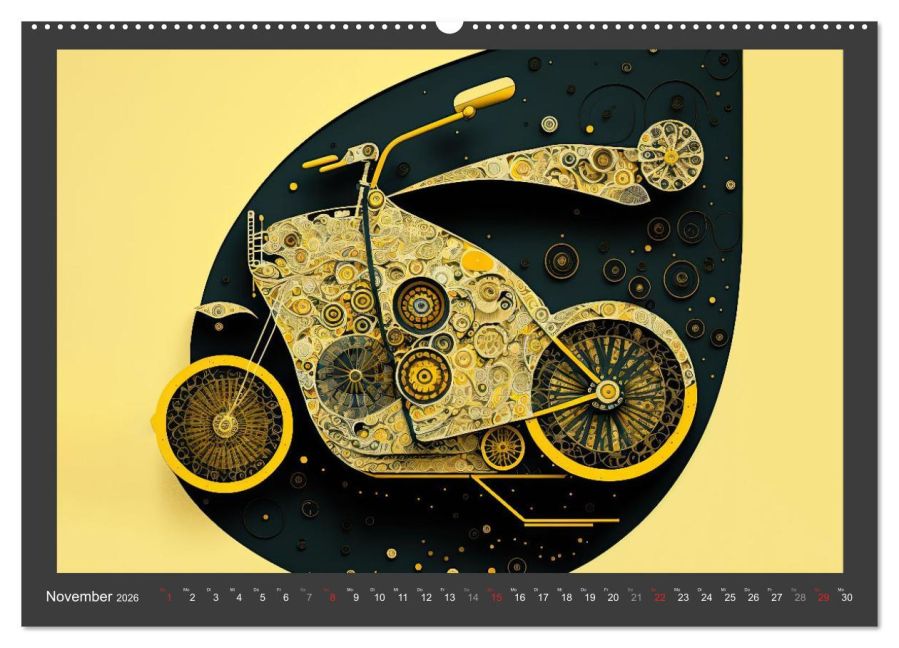Click date 18 in the calendar row

pos(566,598)
